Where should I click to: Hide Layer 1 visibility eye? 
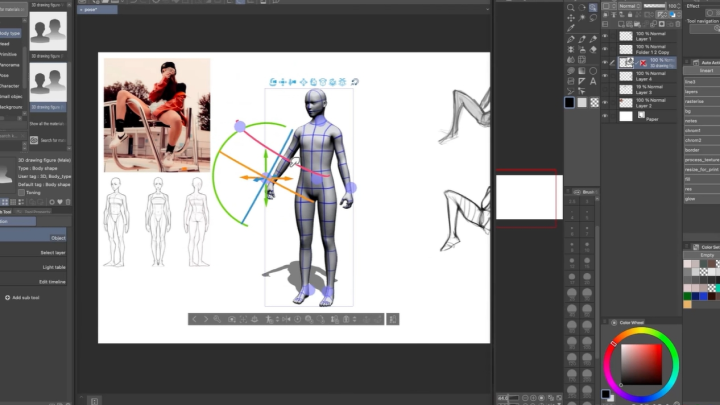click(605, 35)
